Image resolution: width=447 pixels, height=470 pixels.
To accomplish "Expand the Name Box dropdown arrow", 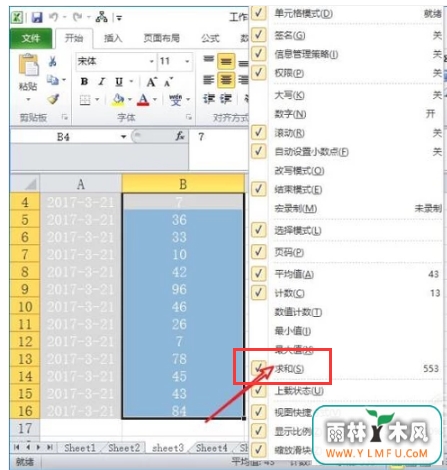I will [x=124, y=137].
